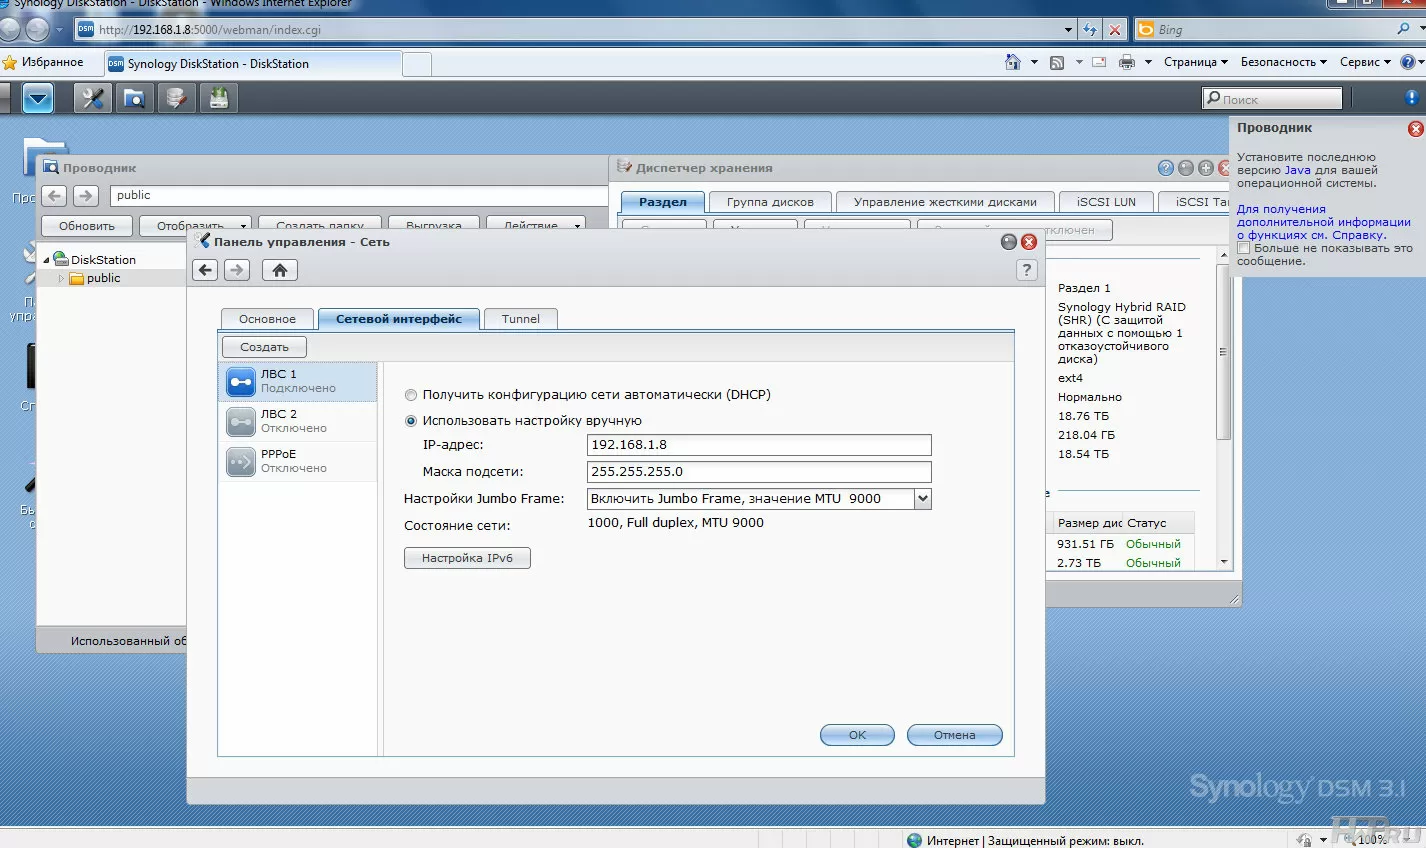Select the Synology DiskStation browser tab
The width and height of the screenshot is (1426, 848).
point(253,63)
